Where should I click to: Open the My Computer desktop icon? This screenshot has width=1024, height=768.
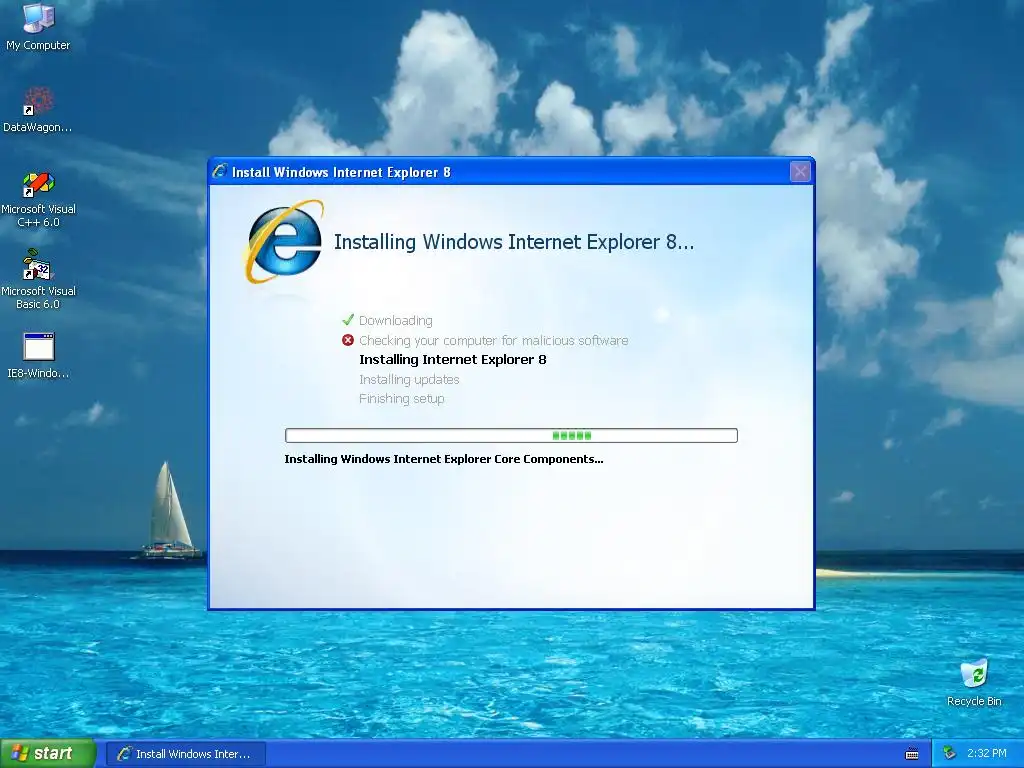click(x=38, y=26)
